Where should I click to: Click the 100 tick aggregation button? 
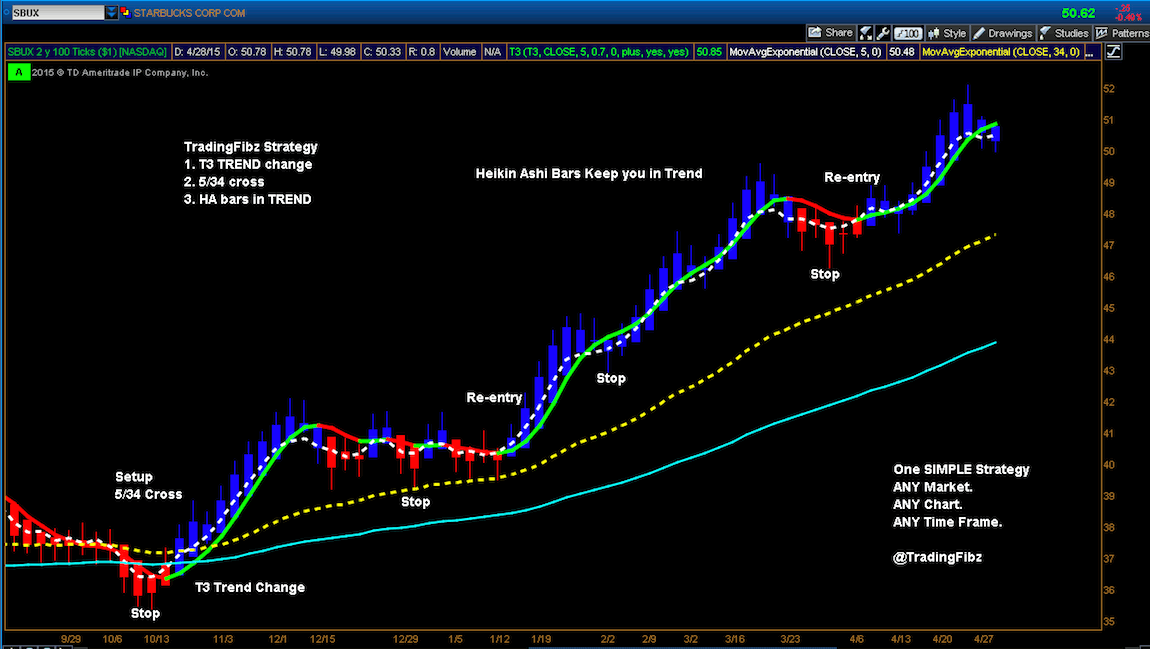click(907, 33)
